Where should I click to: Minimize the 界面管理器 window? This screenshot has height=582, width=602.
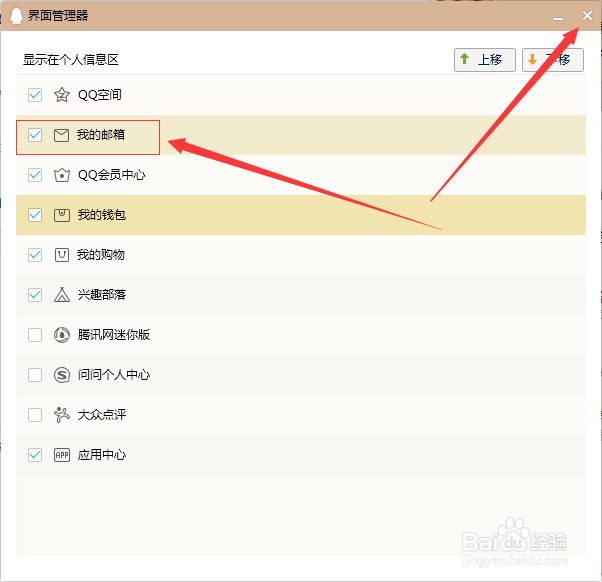pos(558,17)
